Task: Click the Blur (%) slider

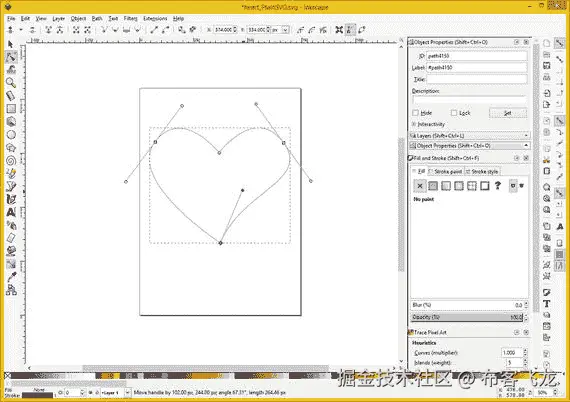Action: [467, 305]
